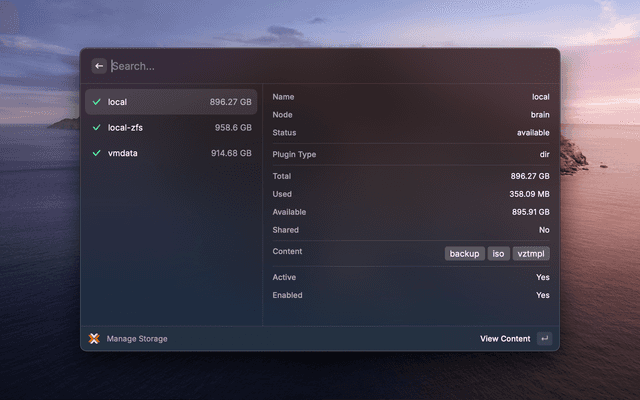
Task: Click the Proxmox logo in the footer
Action: click(95, 339)
